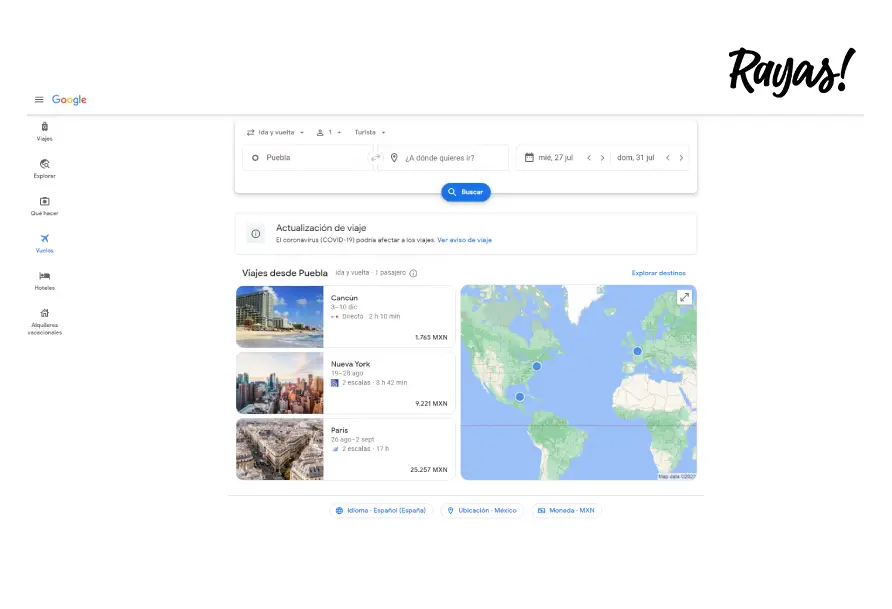Click the info icon beside 1 pasajero
The image size is (892, 609).
(414, 274)
